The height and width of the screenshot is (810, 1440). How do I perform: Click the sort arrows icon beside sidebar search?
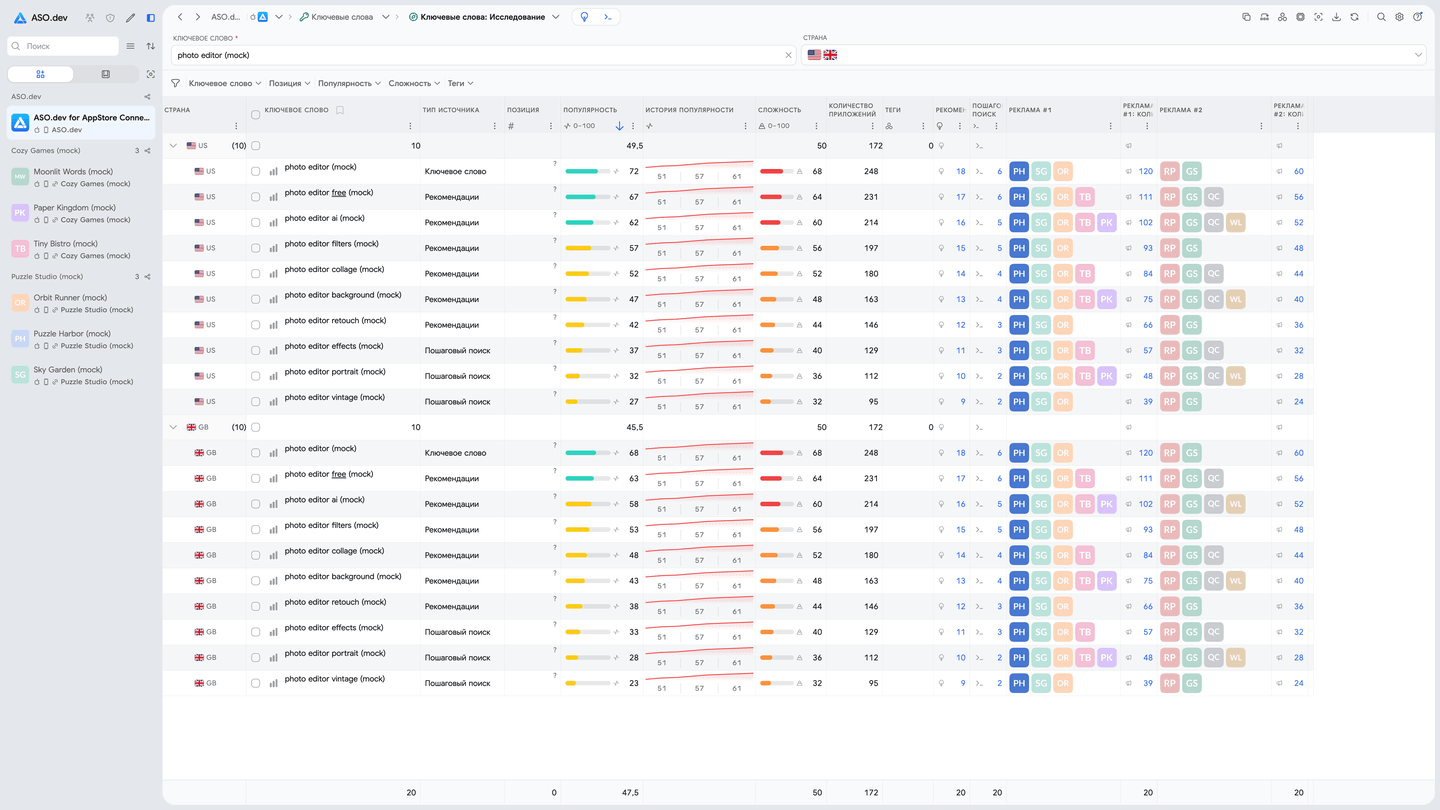(x=151, y=46)
